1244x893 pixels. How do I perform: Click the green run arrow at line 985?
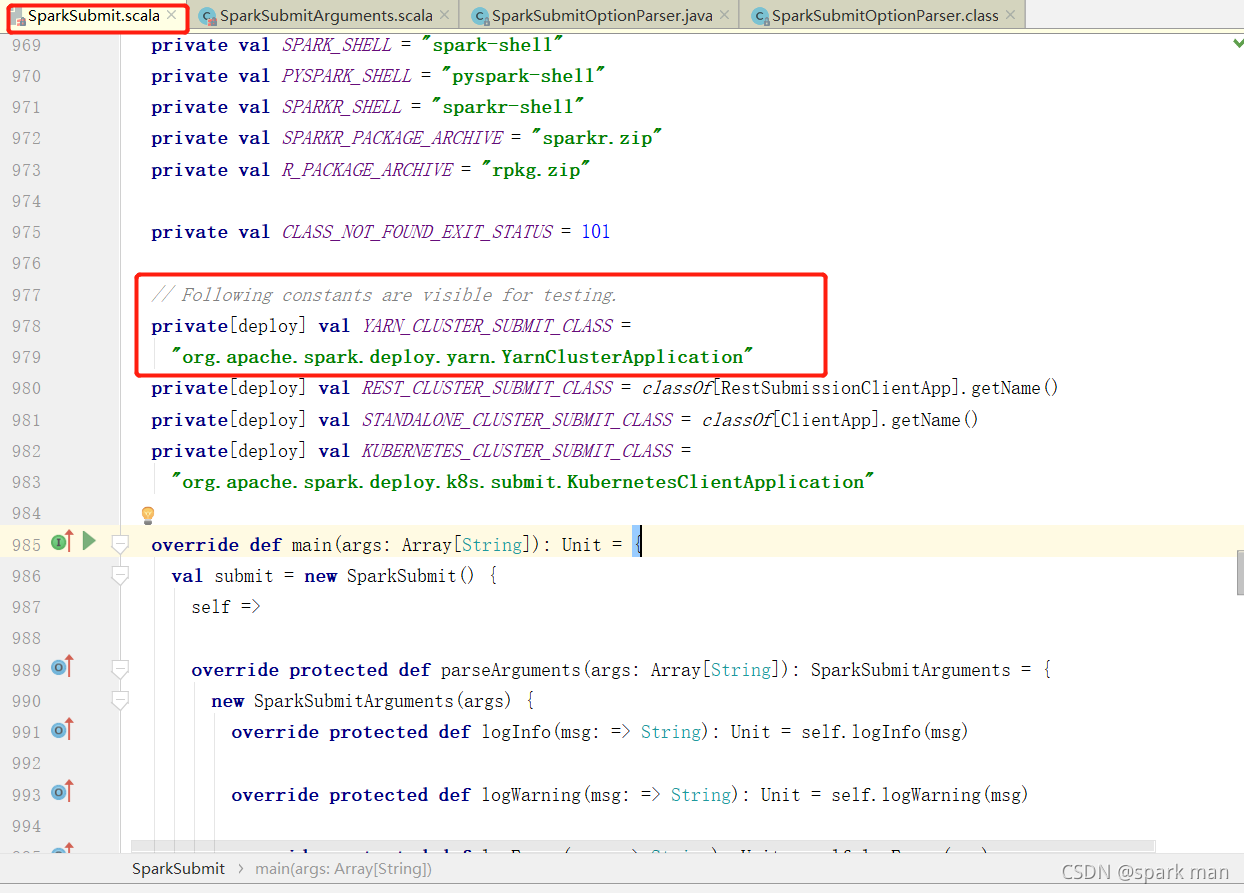click(89, 542)
